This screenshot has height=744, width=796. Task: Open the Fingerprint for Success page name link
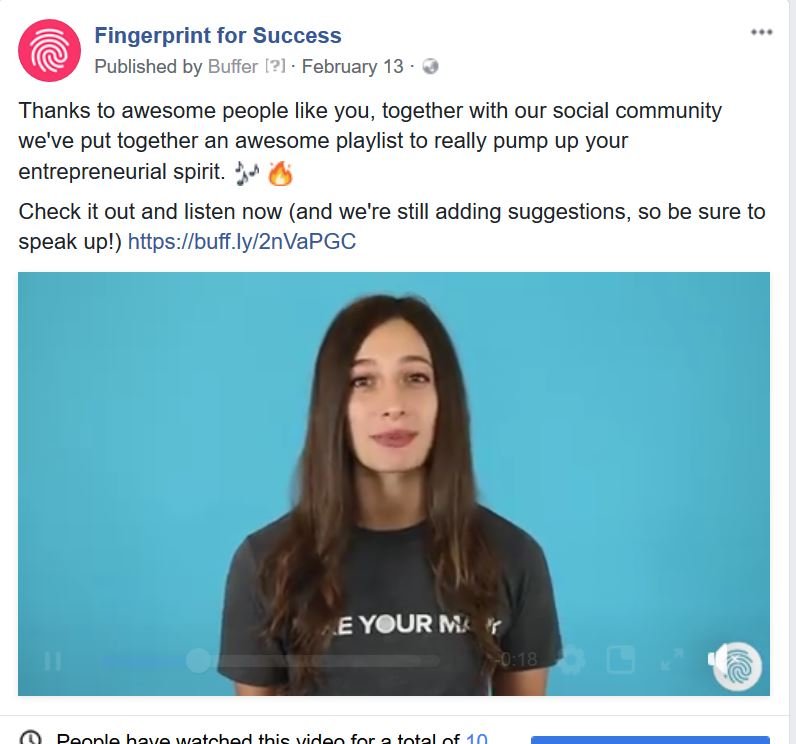coord(218,36)
